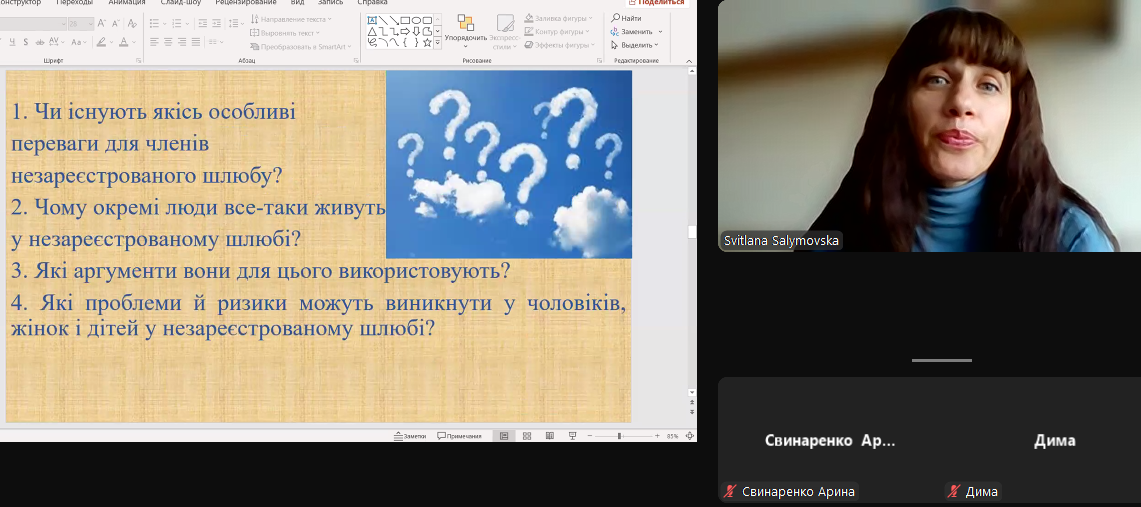Image resolution: width=1141 pixels, height=507 pixels.
Task: Select the freeform scribble shape
Action: (372, 42)
